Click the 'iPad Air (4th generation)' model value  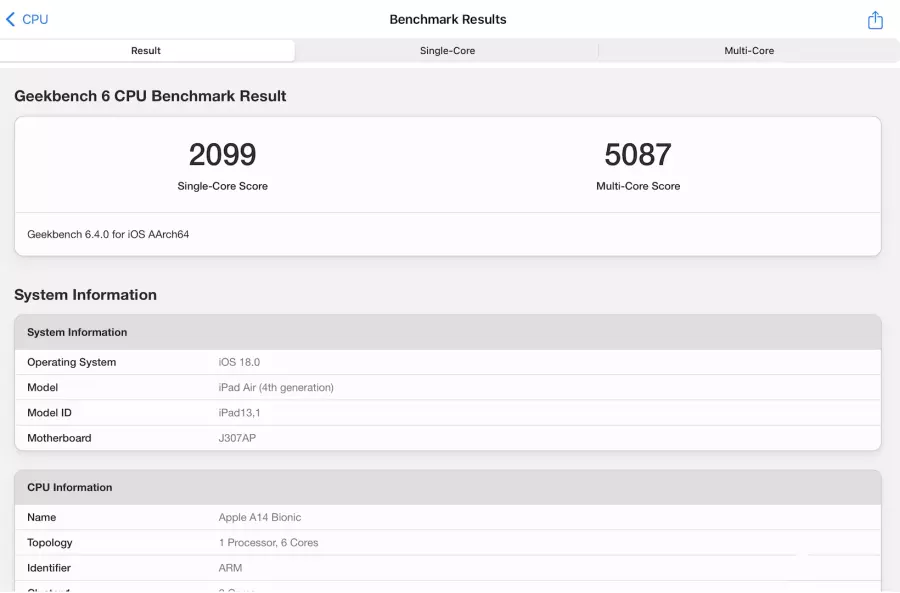coord(276,387)
